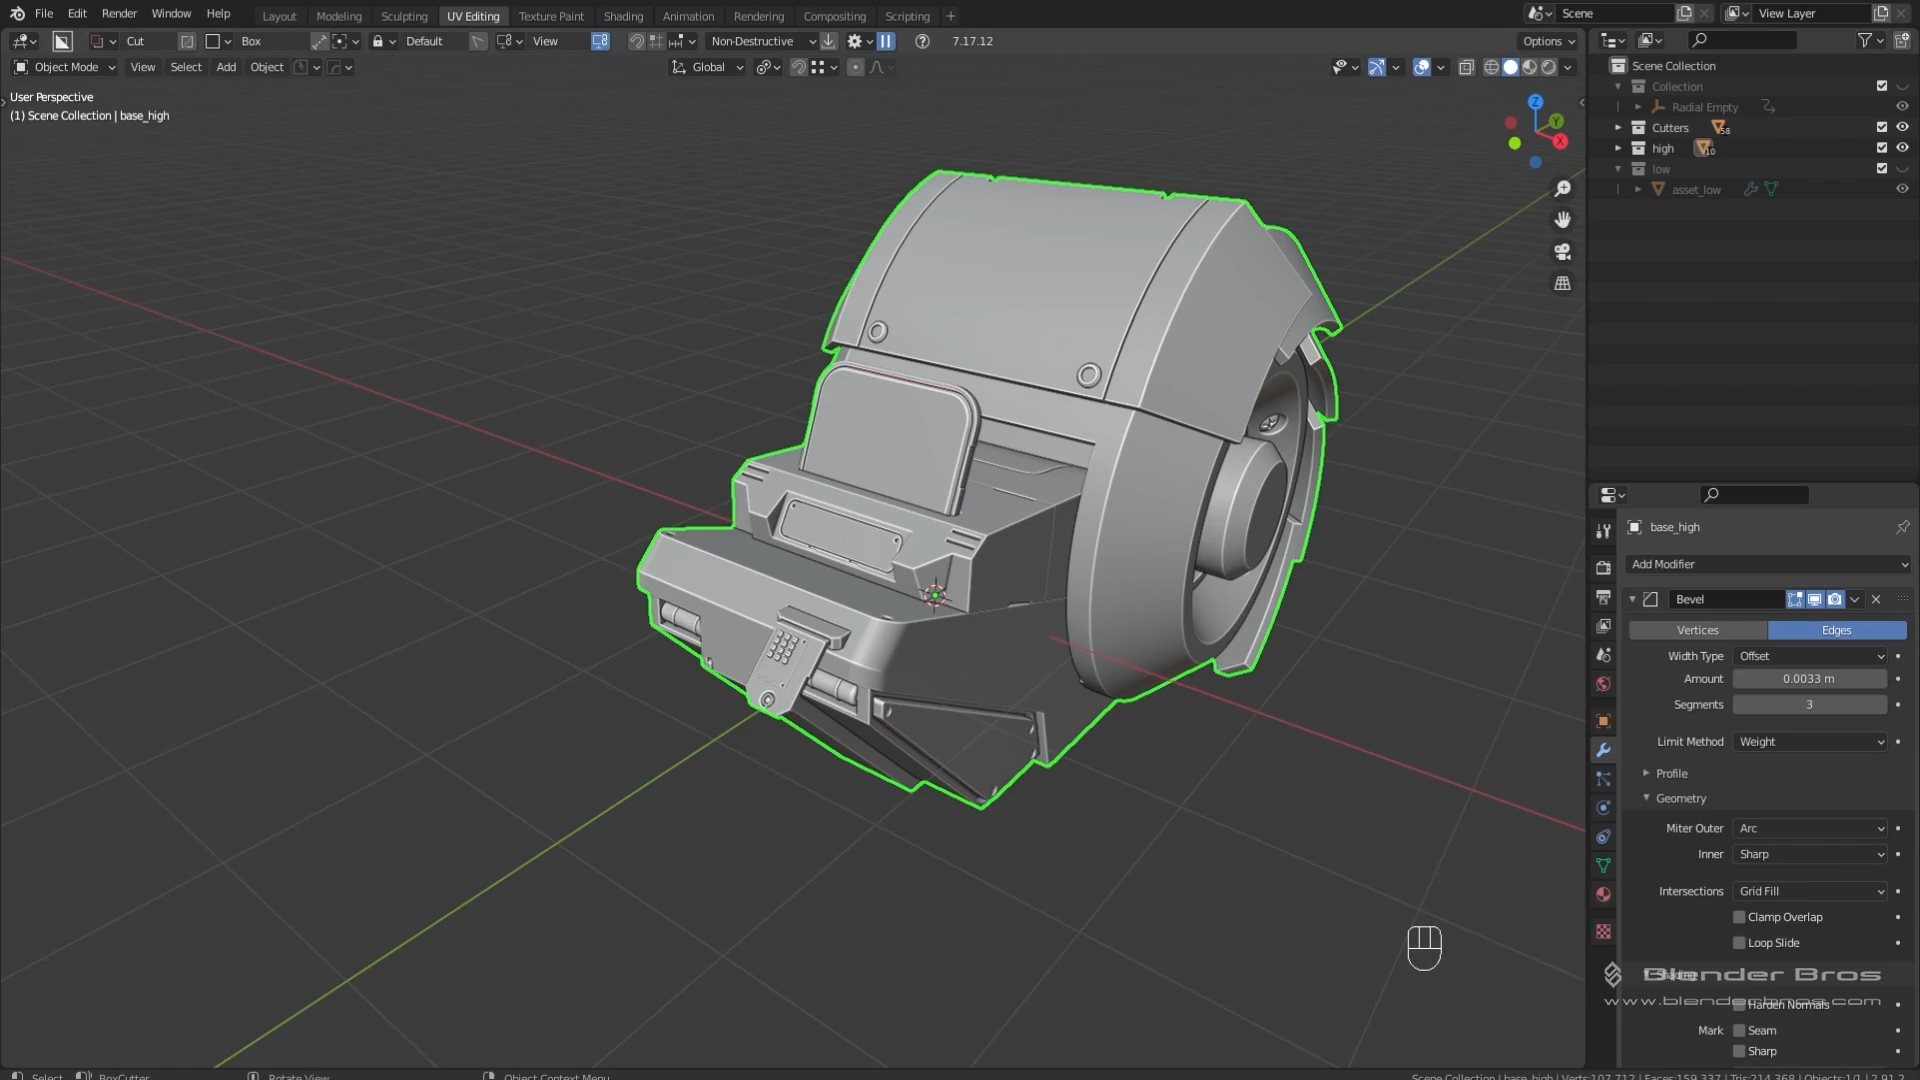Open the Modifier properties wrench tab

(1603, 750)
